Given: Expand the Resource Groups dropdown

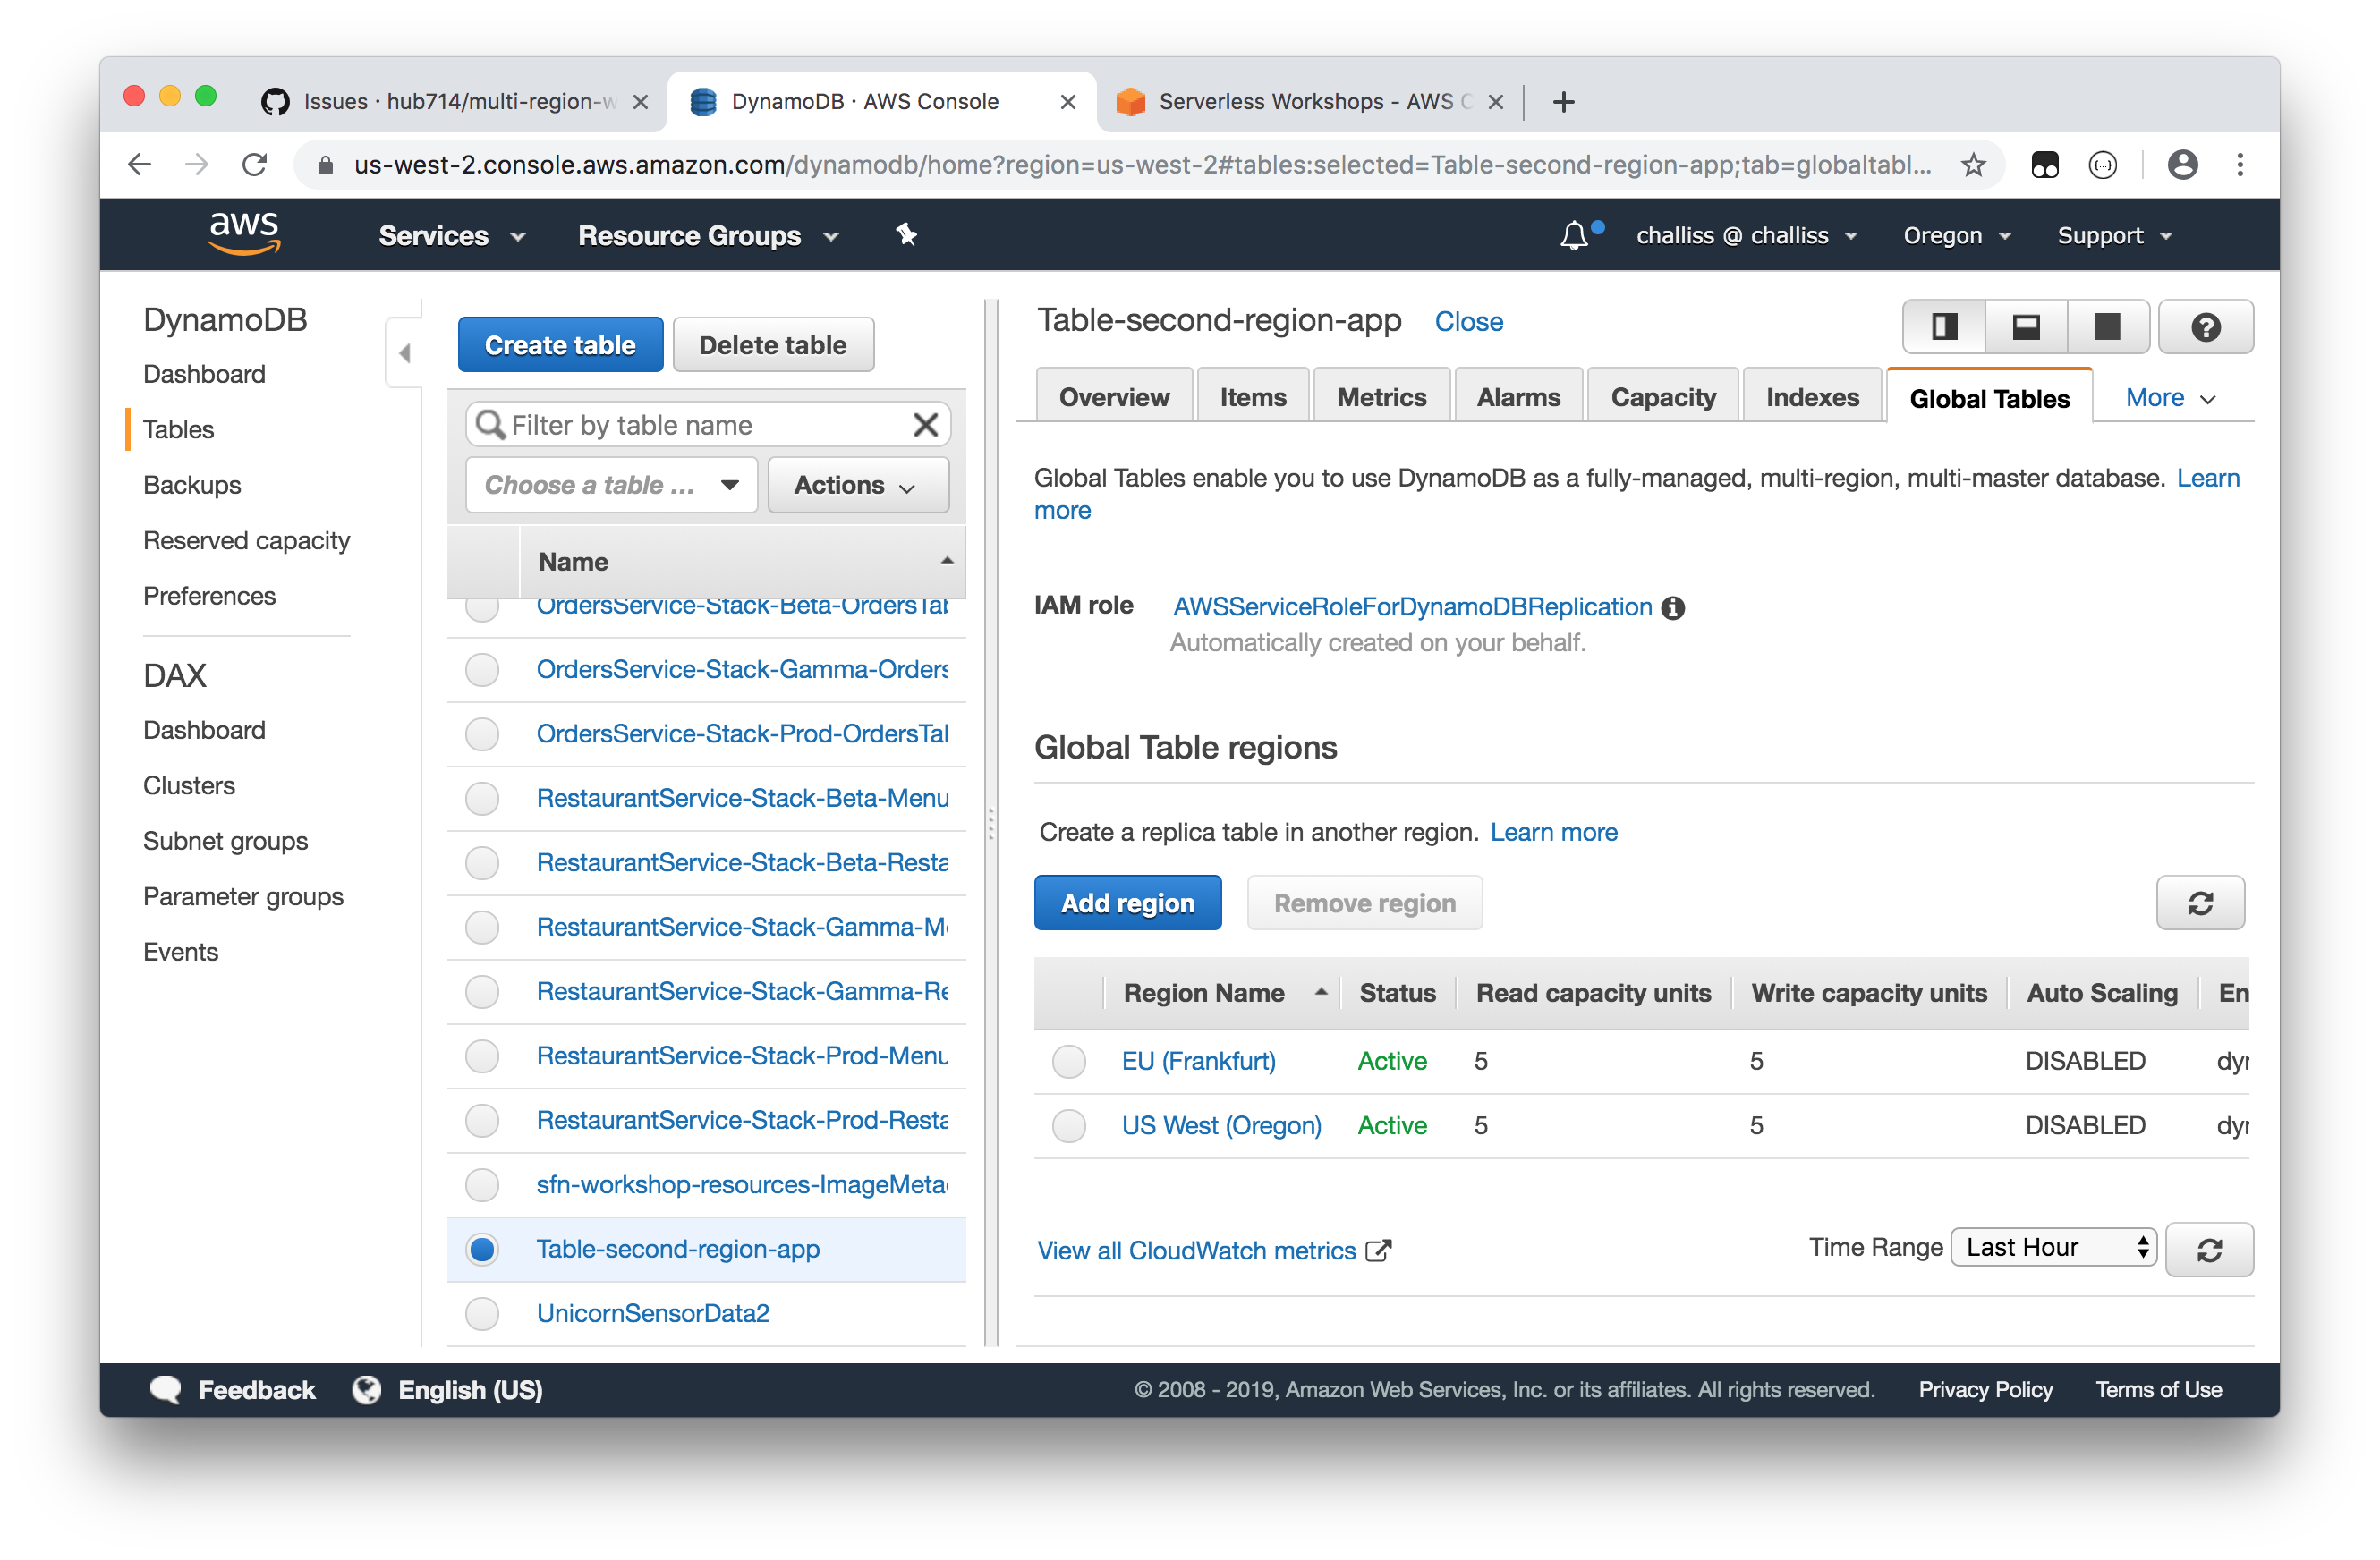Looking at the screenshot, I should (x=708, y=235).
